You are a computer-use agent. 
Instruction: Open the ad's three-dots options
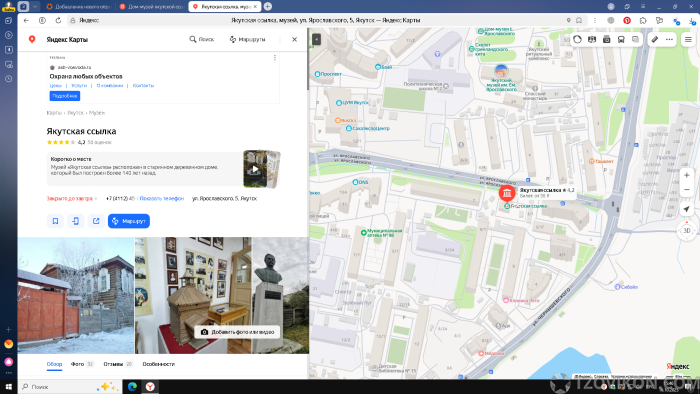coord(275,58)
